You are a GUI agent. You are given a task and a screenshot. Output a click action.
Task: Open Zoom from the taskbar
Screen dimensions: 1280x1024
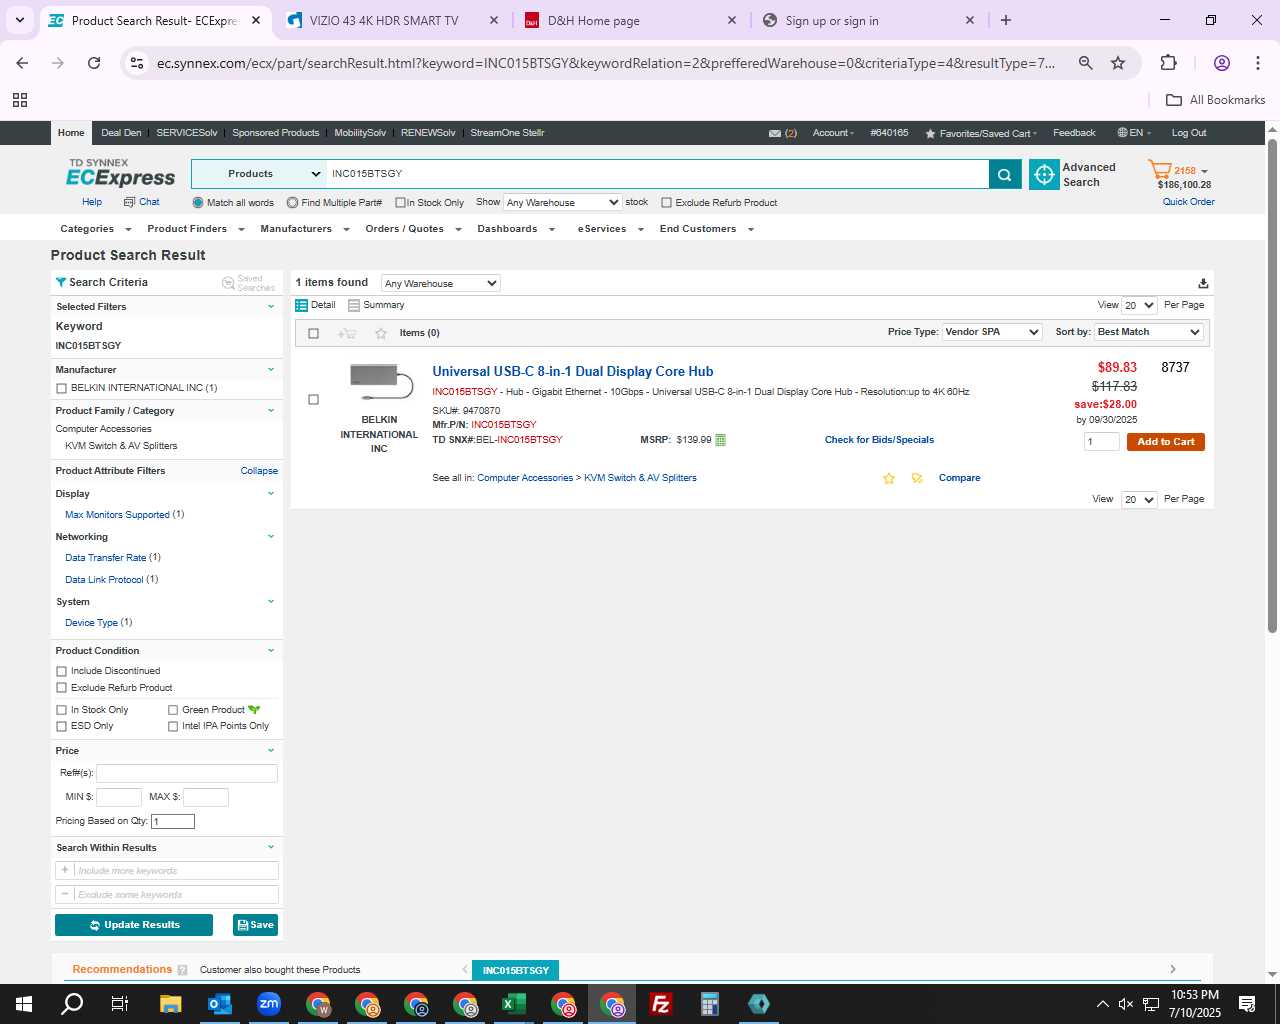pyautogui.click(x=268, y=1004)
